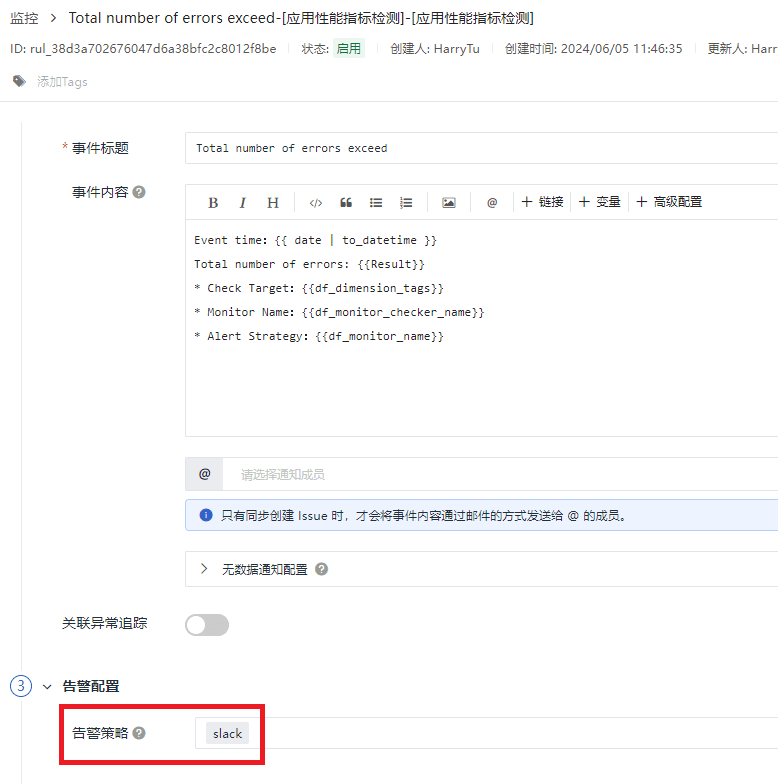This screenshot has width=778, height=784.
Task: Open help icon next to 事件内容
Action: [x=140, y=192]
